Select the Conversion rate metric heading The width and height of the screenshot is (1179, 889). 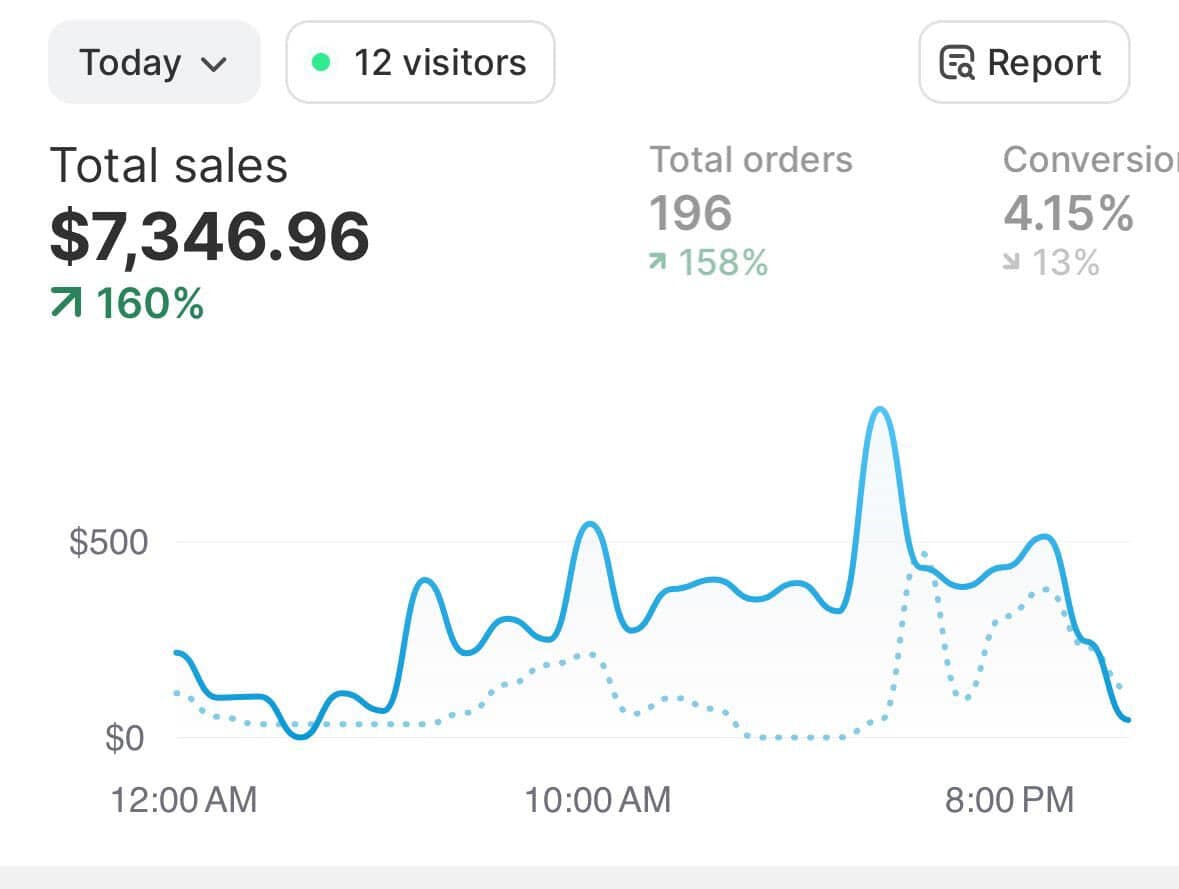pos(1090,160)
